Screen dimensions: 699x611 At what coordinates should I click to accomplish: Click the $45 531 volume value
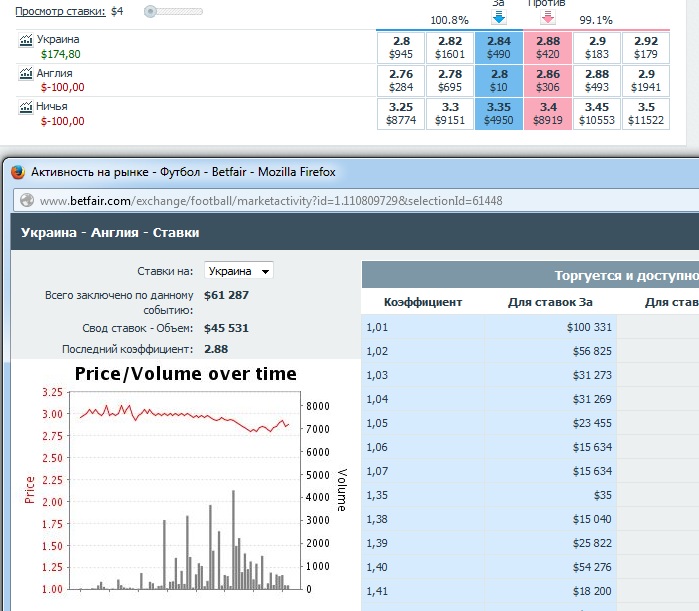[226, 328]
